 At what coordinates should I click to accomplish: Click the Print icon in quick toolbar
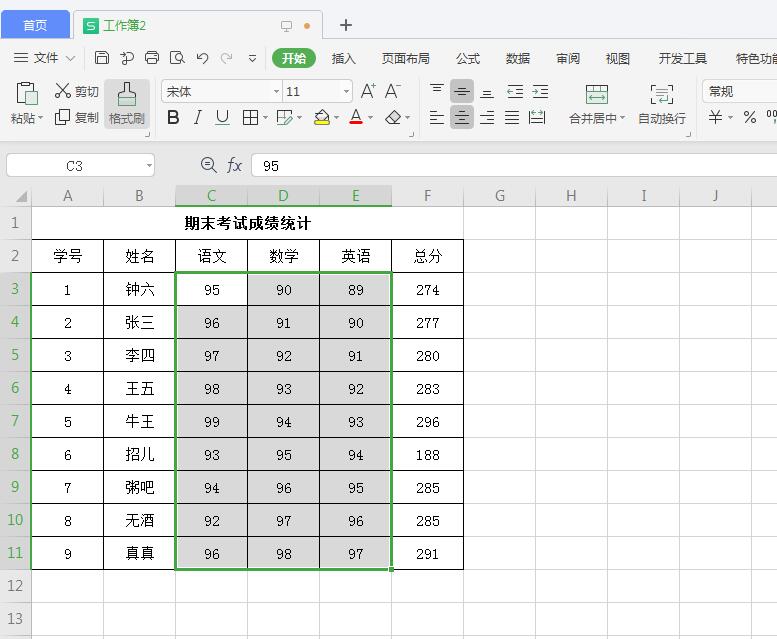pyautogui.click(x=152, y=58)
